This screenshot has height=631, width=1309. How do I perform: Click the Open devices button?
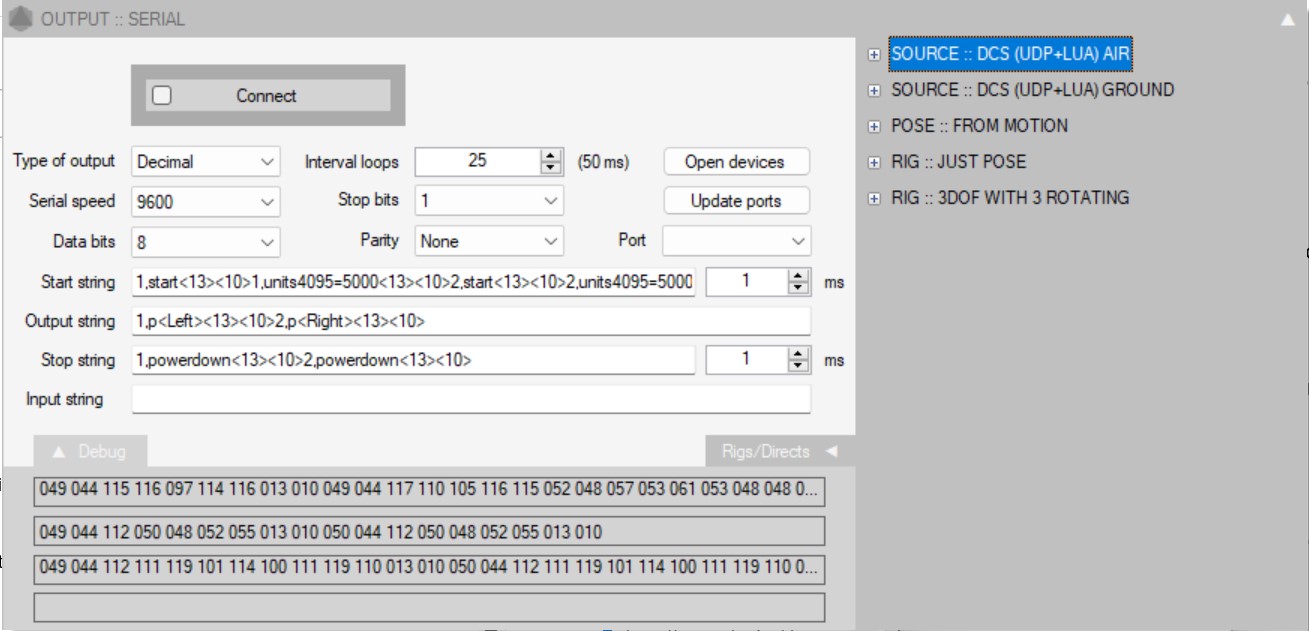coord(735,162)
